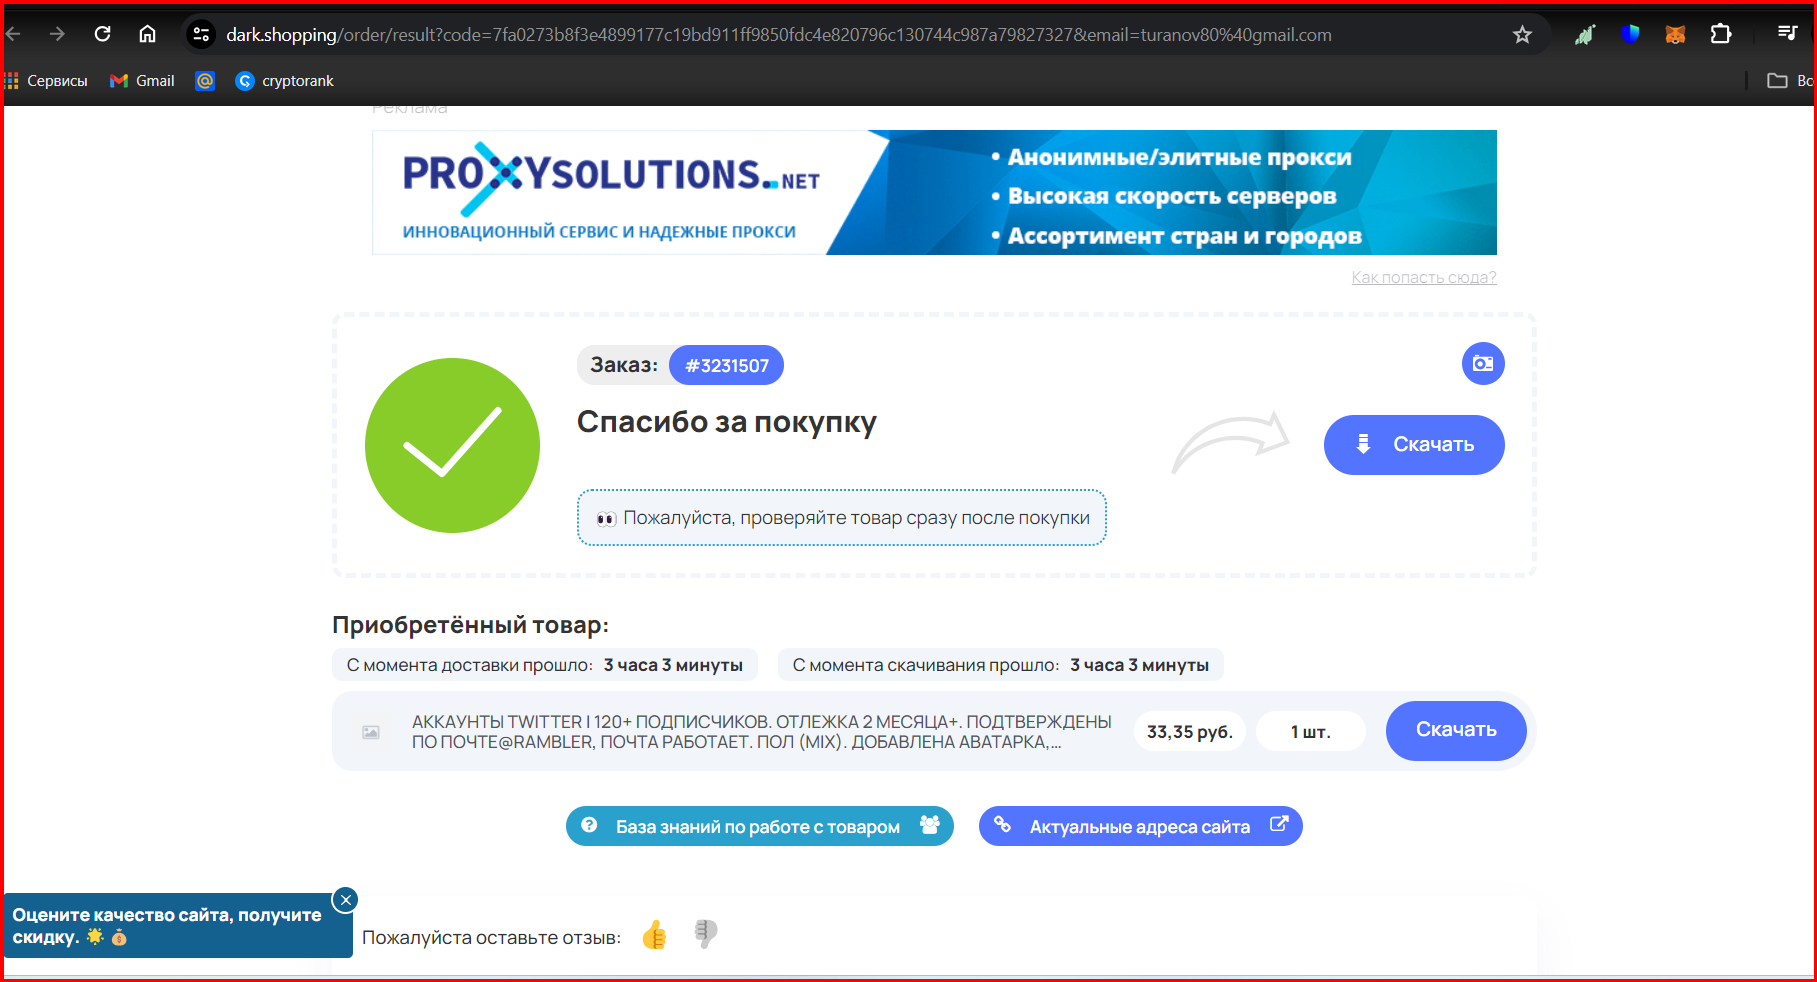Click order number #3231507 badge

[726, 365]
